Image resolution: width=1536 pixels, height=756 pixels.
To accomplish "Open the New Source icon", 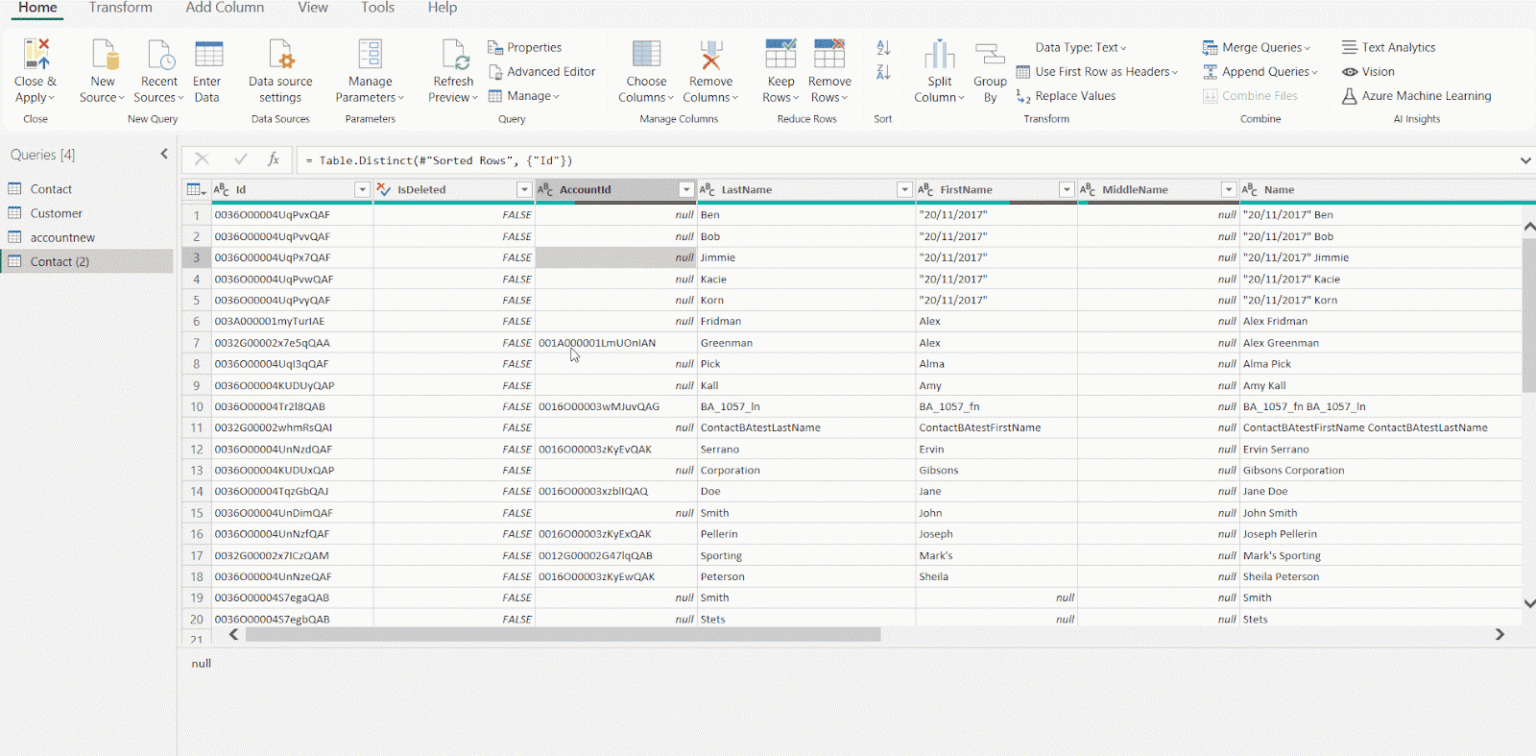I will pos(103,54).
